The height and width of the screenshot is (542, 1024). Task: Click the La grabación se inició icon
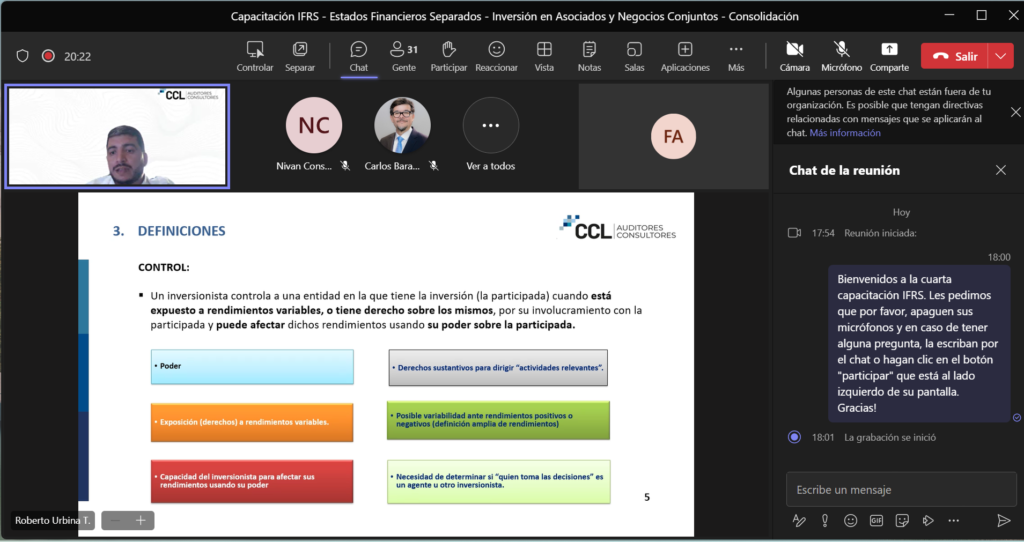[794, 438]
